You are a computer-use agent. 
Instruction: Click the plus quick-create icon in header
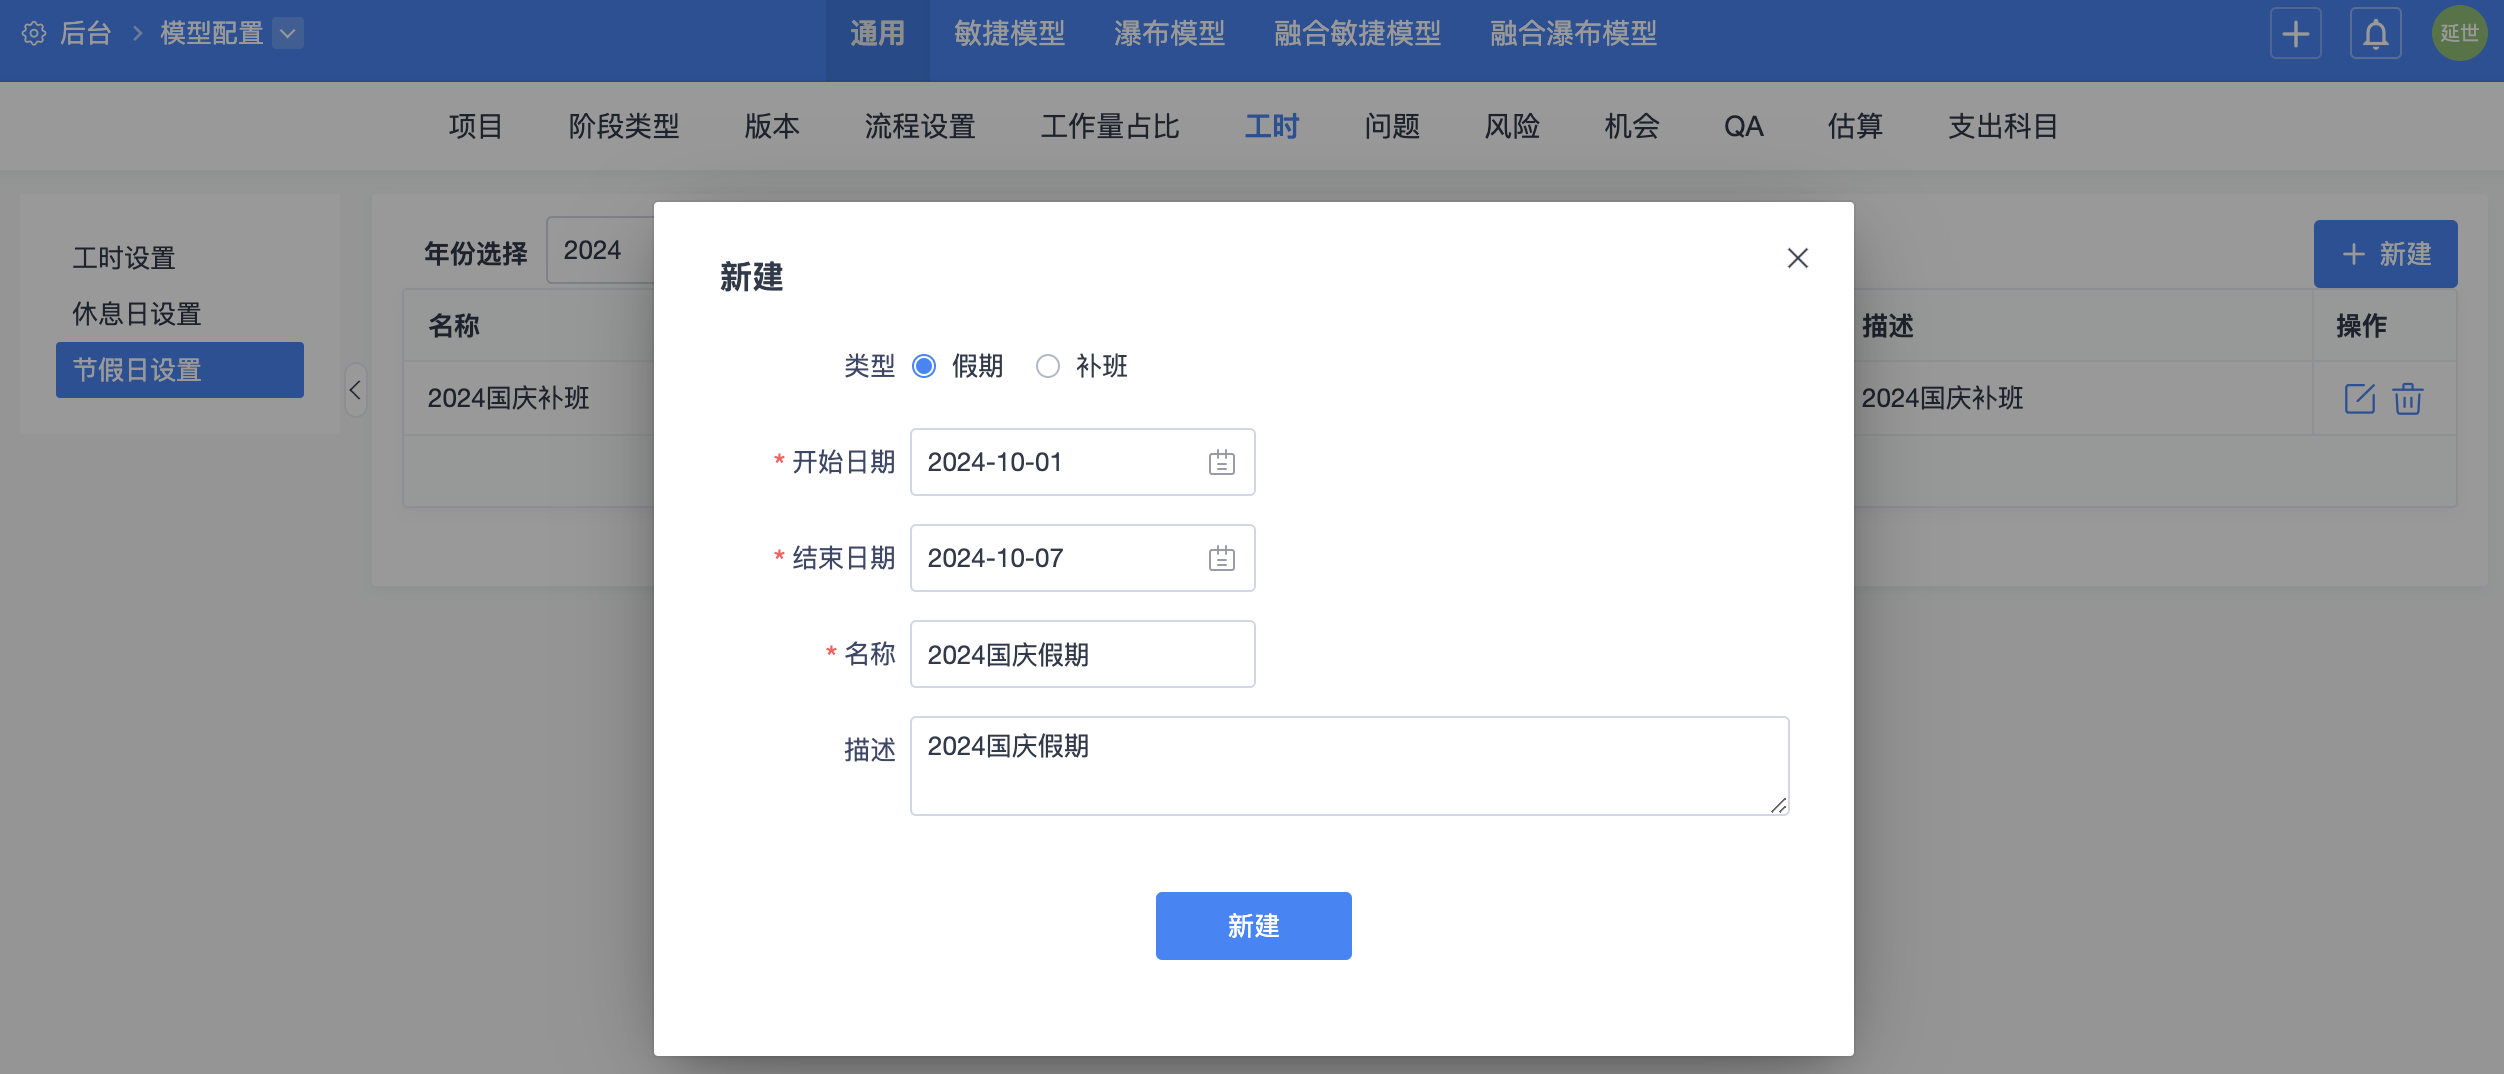(2295, 35)
